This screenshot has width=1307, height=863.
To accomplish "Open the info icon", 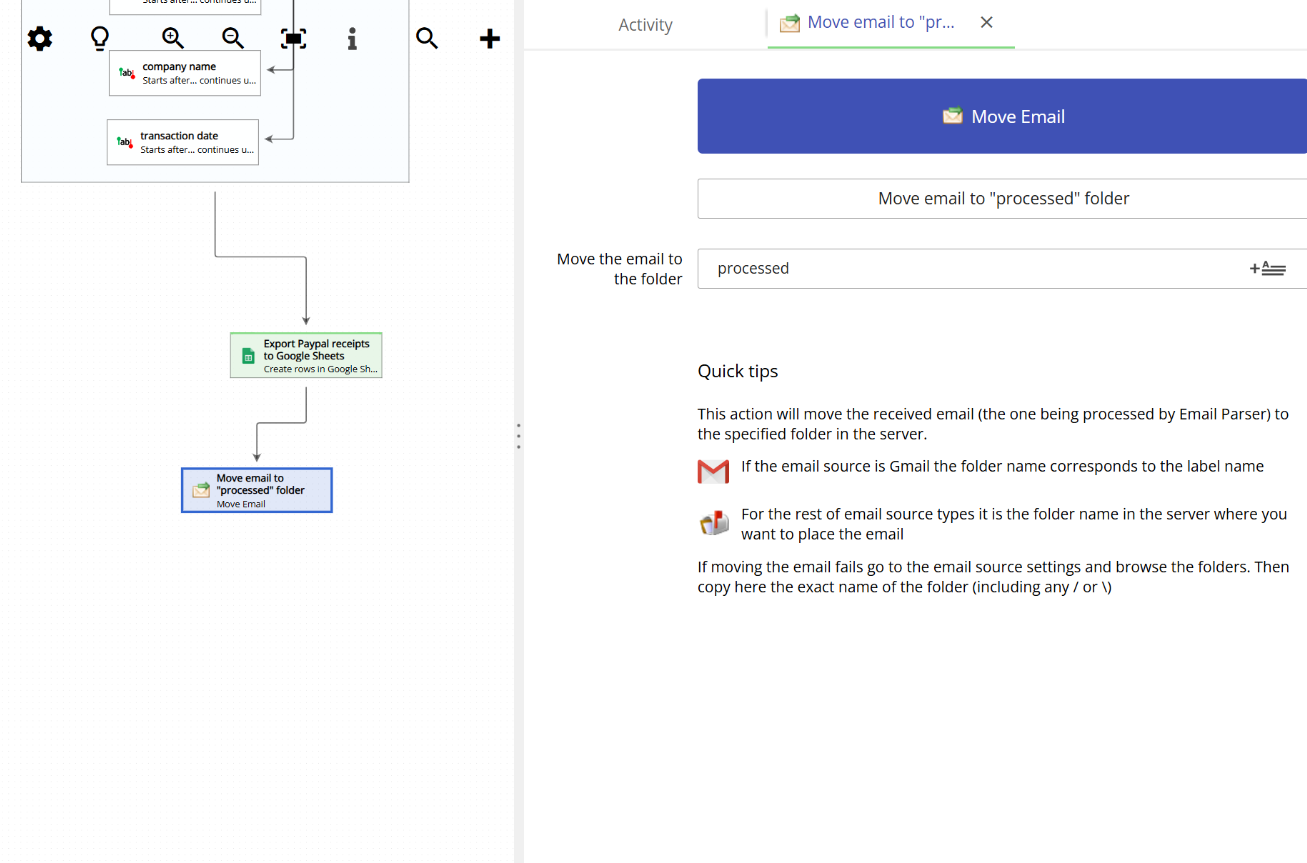I will click(x=352, y=38).
